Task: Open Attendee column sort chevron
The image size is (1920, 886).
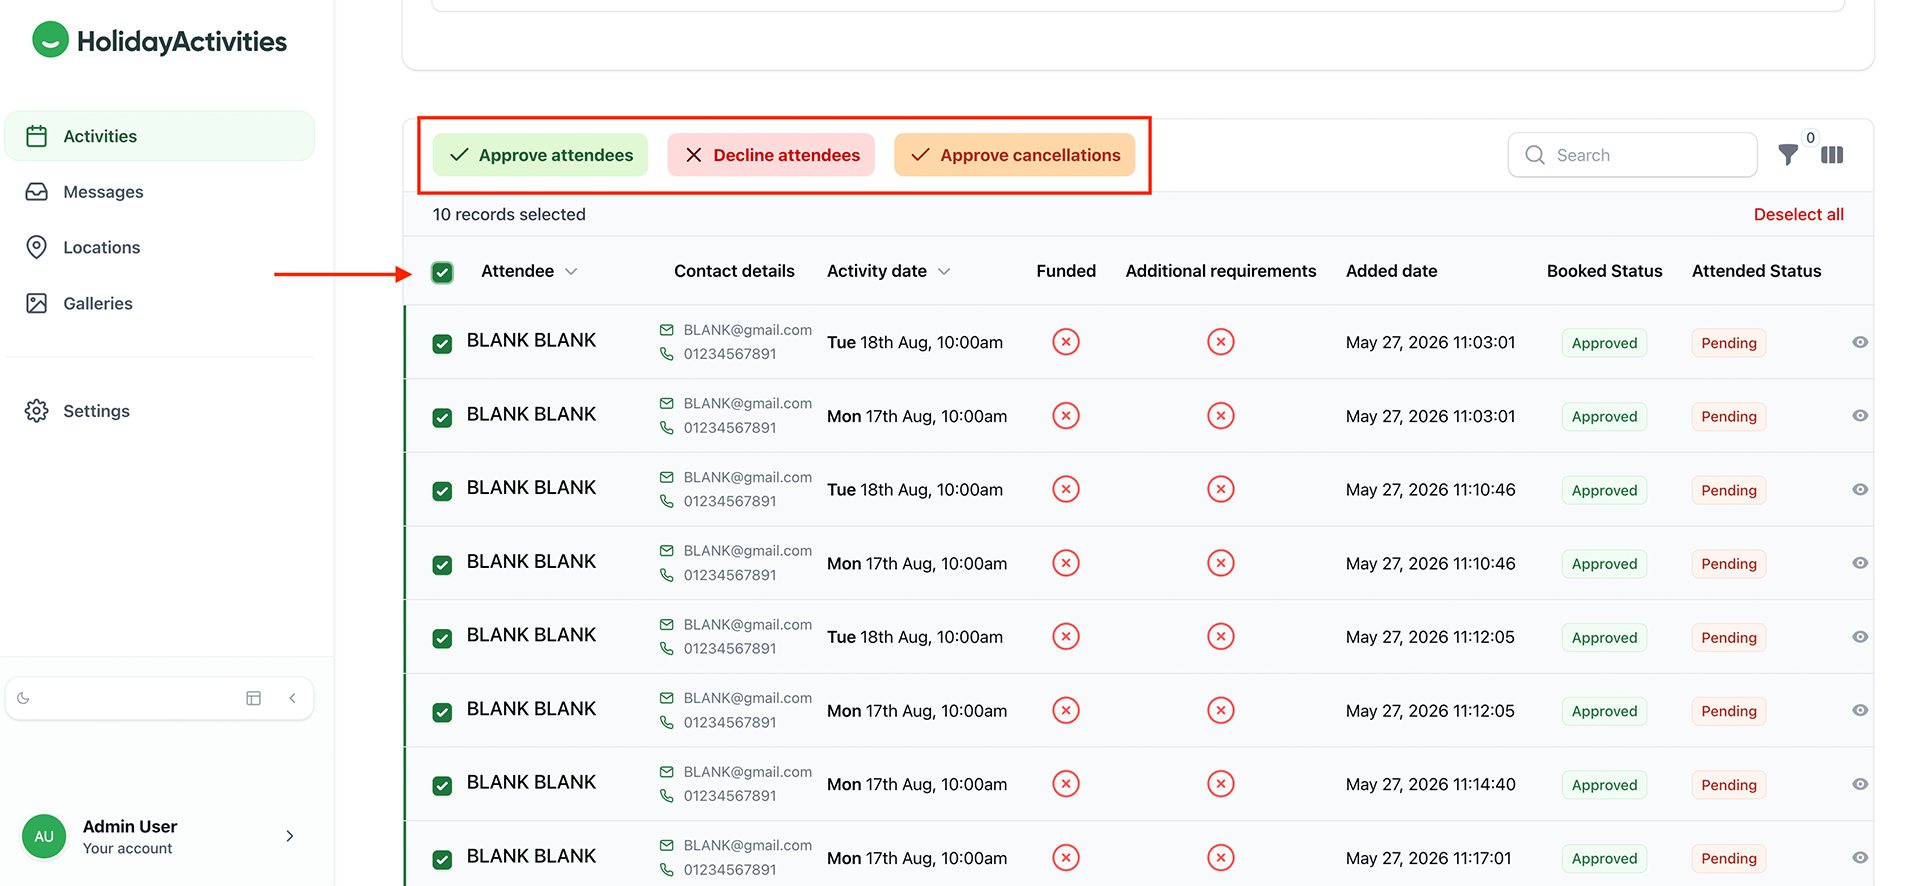Action: 571,272
